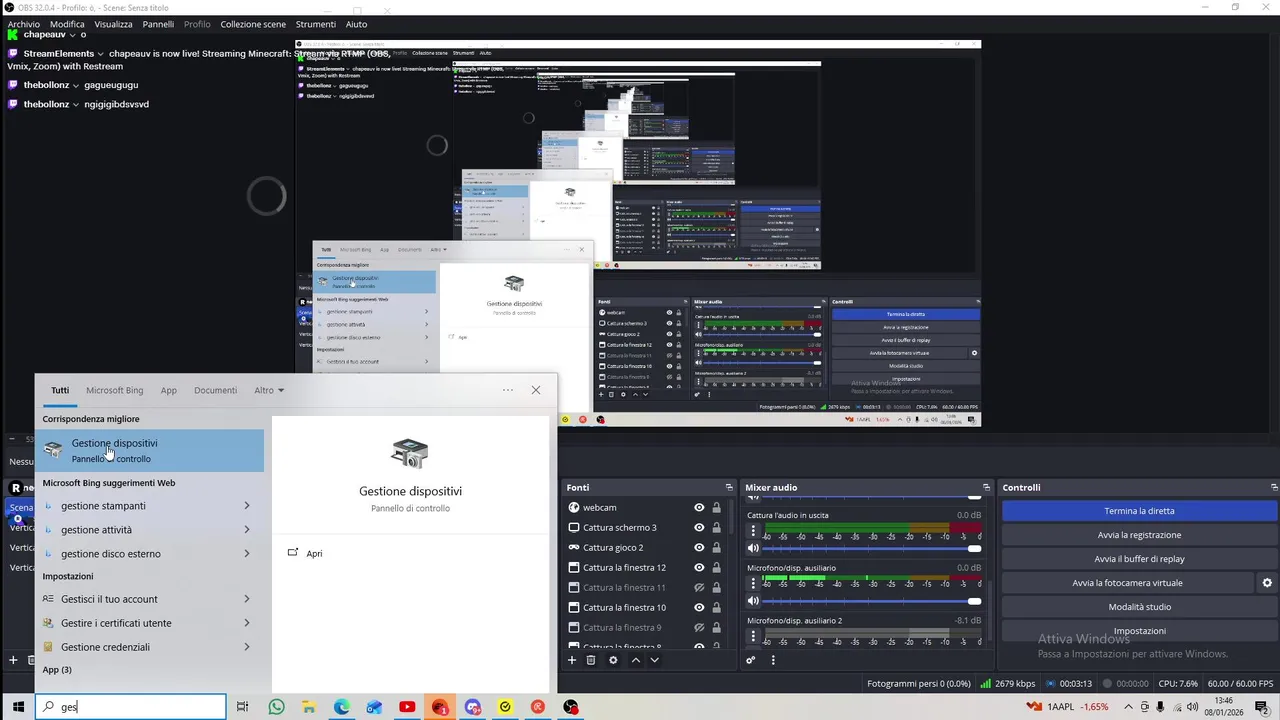Pop out the Fonti dock panel
Screen dimensions: 1280x720
pyautogui.click(x=728, y=487)
